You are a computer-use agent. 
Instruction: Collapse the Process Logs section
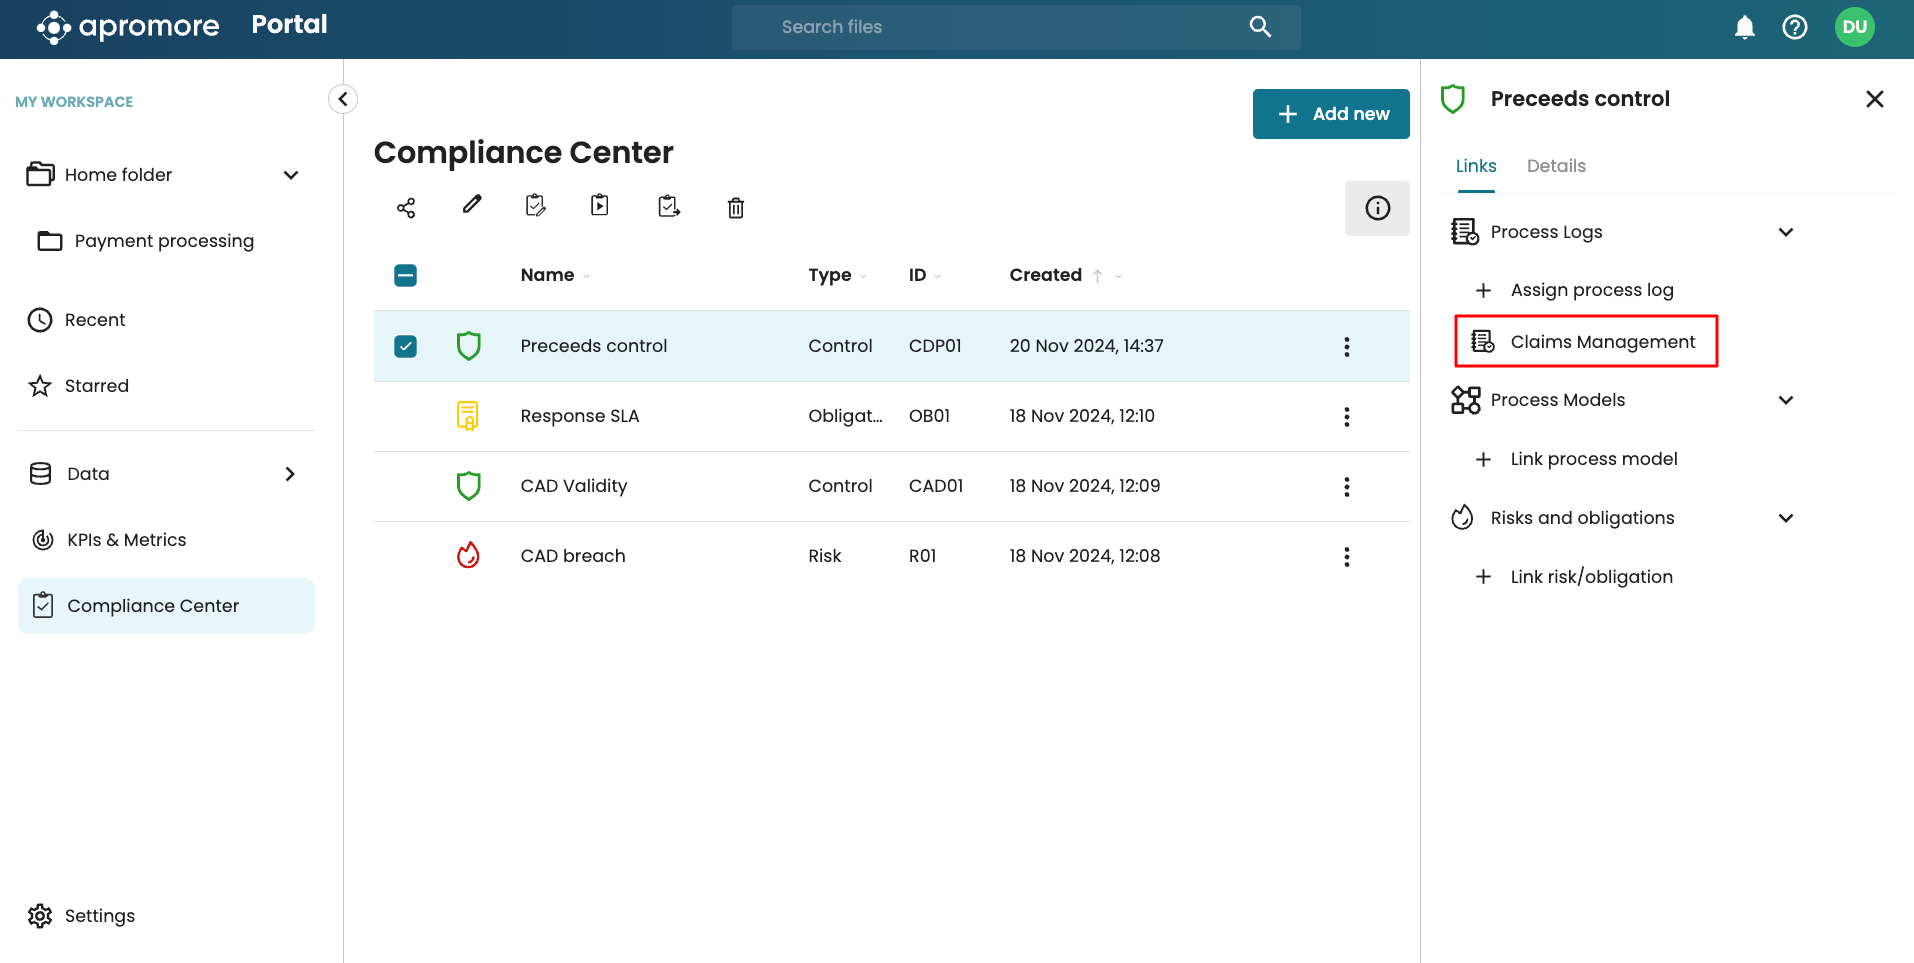[1786, 232]
